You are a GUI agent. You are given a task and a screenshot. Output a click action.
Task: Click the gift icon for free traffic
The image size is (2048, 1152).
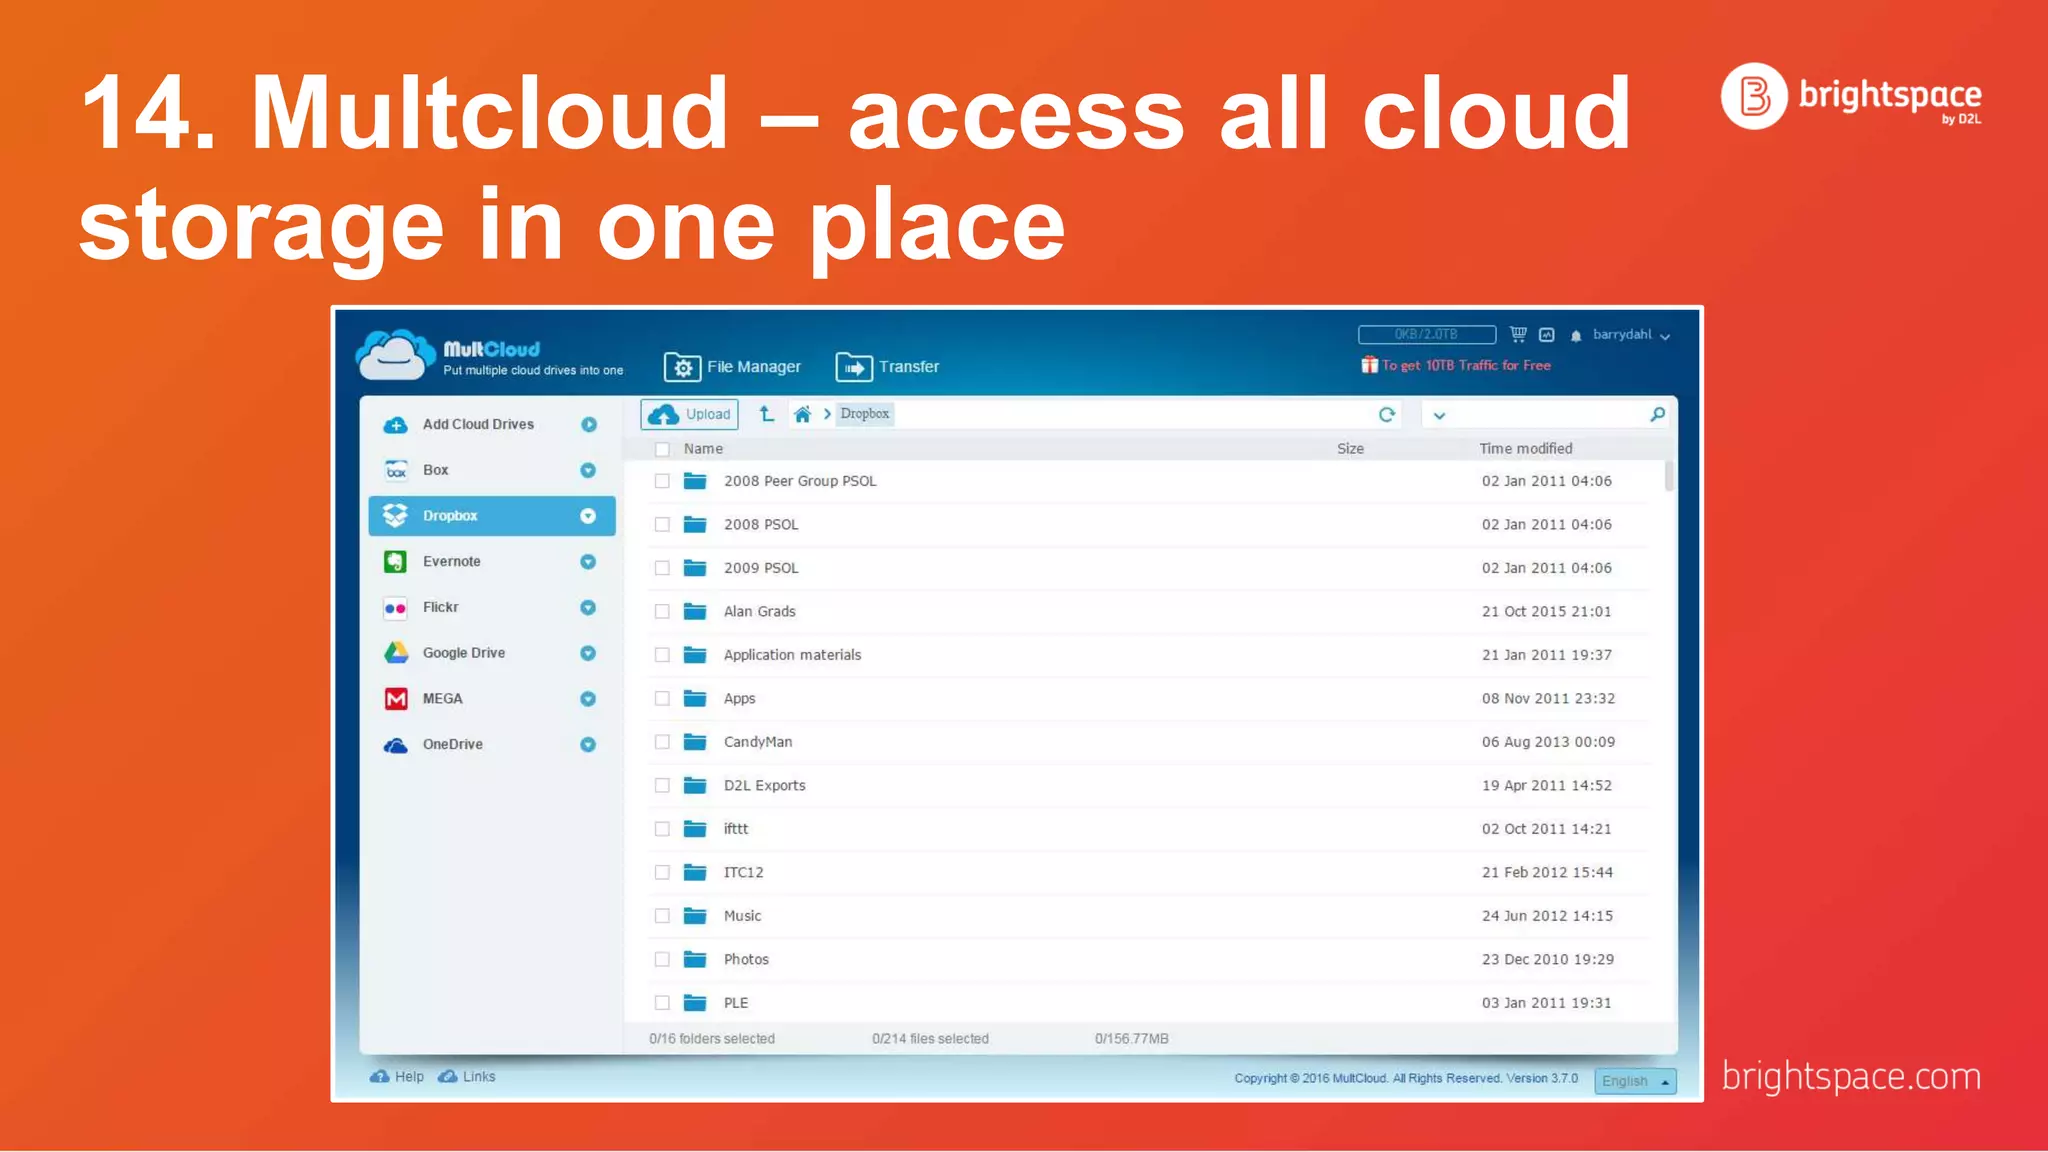[x=1369, y=365]
